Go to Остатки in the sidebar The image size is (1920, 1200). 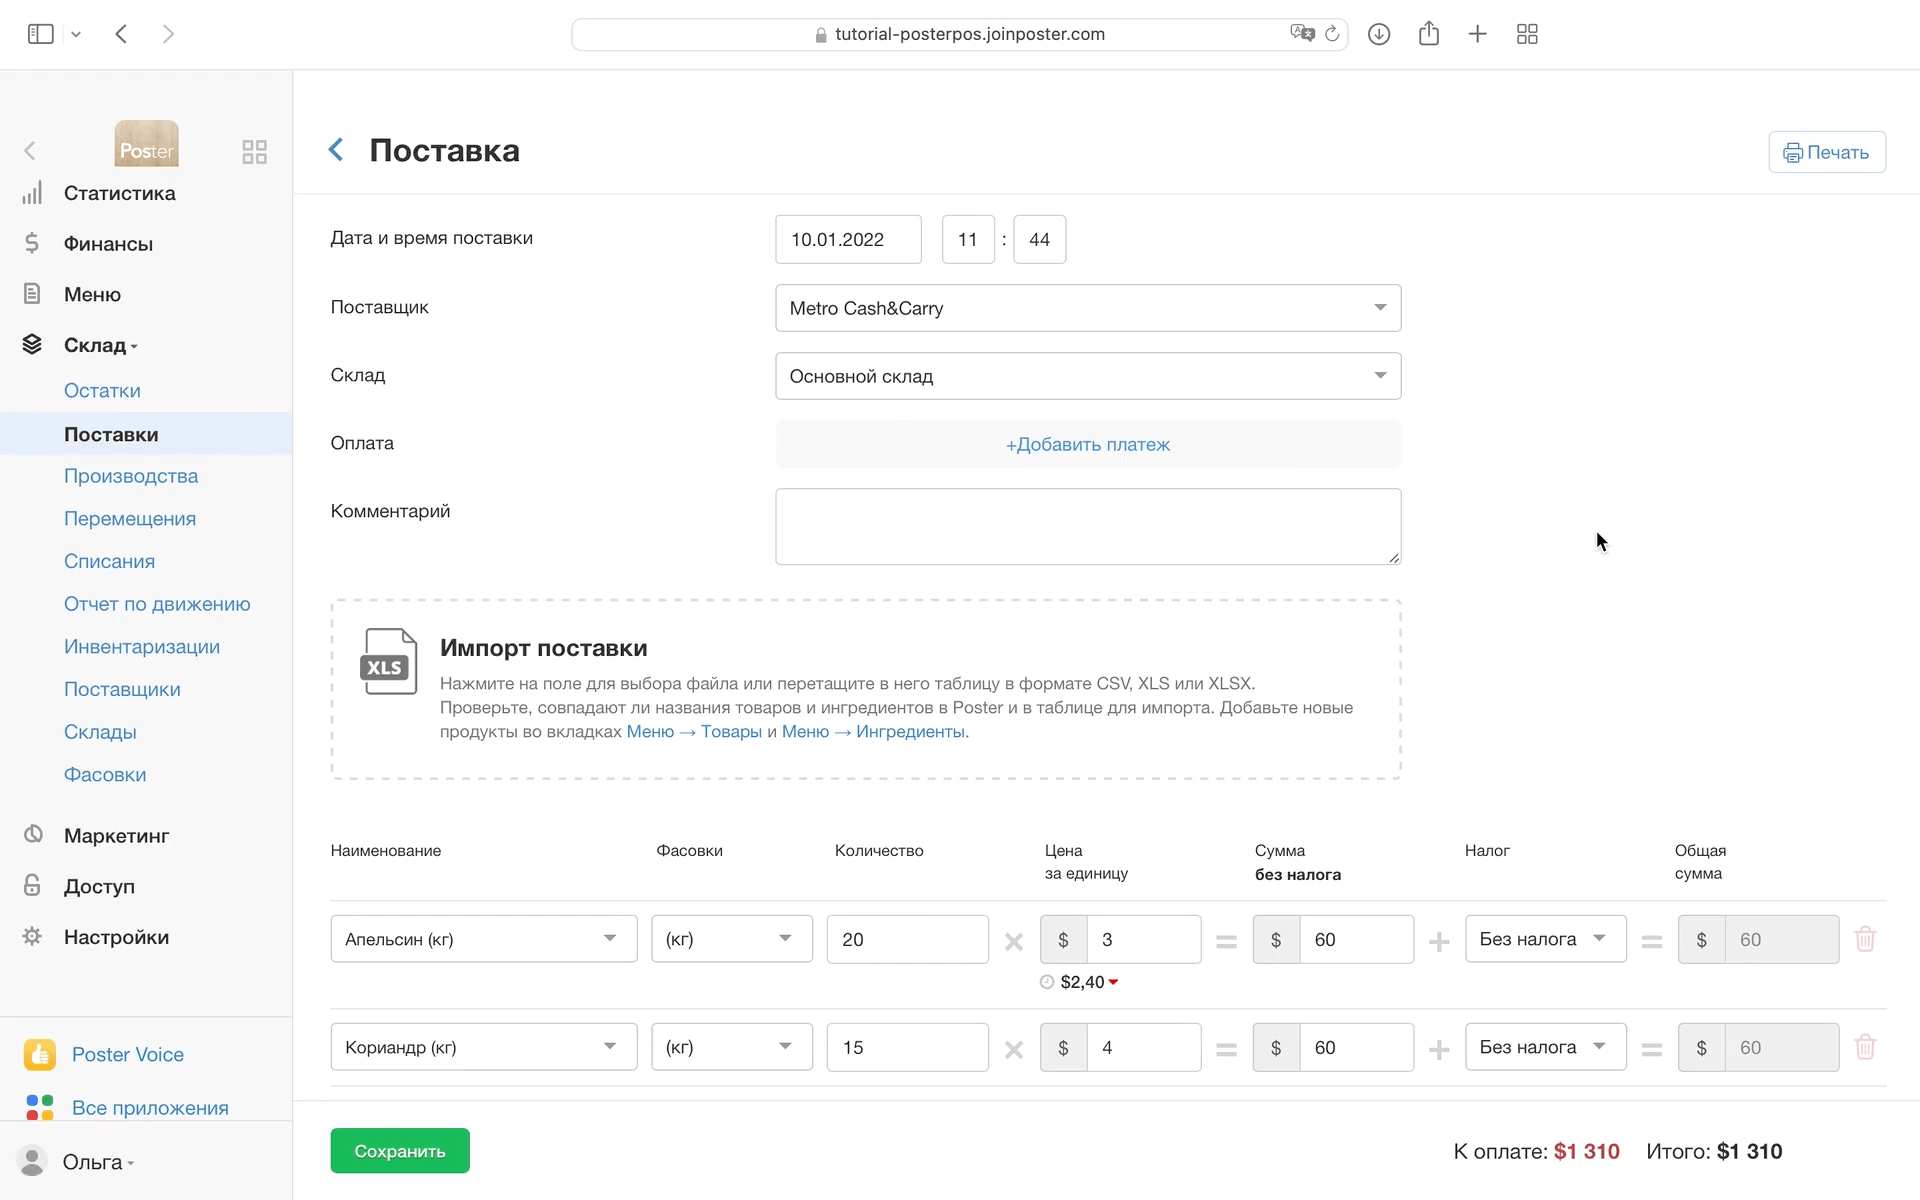point(102,391)
